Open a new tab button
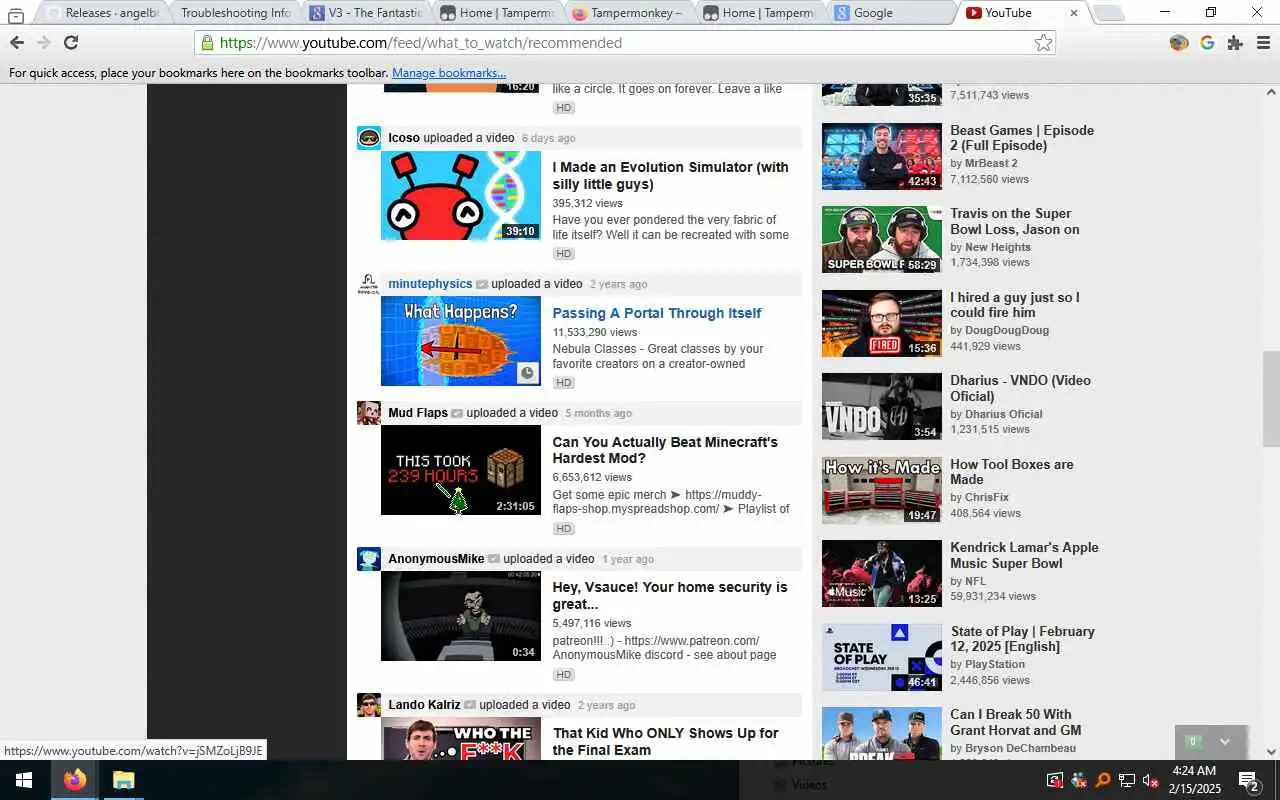Viewport: 1280px width, 800px height. (1108, 13)
